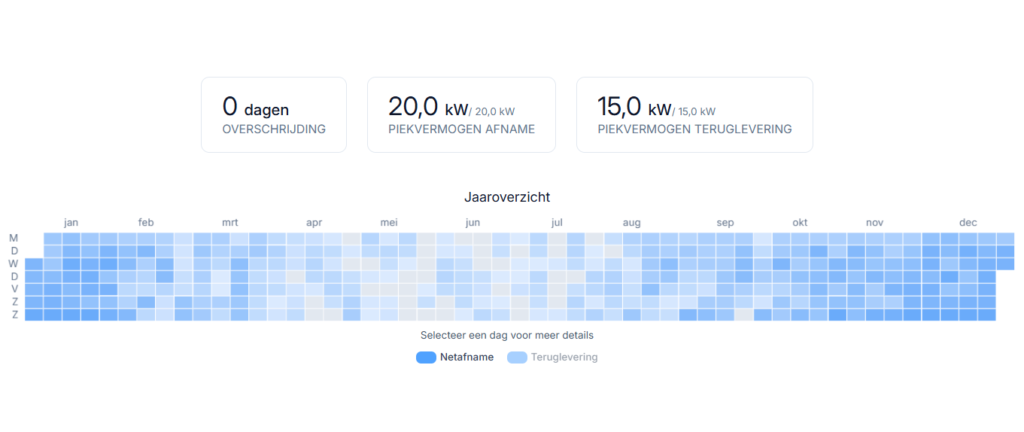Select the first Wednesday cell of the year
The image size is (1024, 432).
(x=34, y=264)
